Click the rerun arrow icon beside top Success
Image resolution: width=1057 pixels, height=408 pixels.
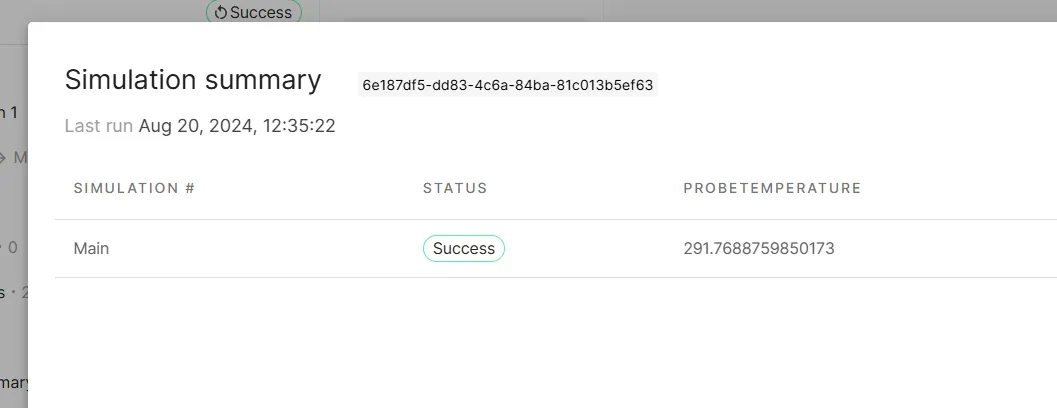(220, 12)
